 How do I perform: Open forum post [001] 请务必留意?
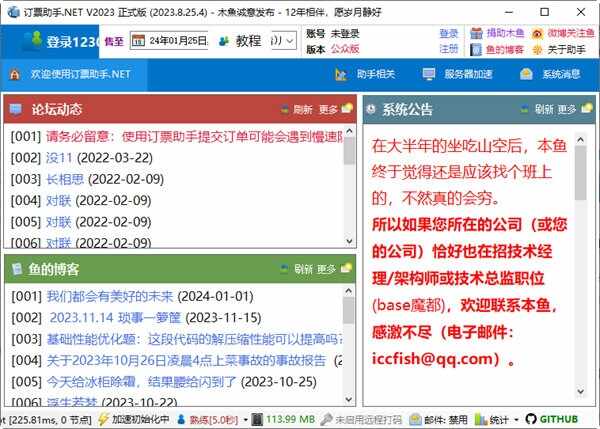[194, 137]
